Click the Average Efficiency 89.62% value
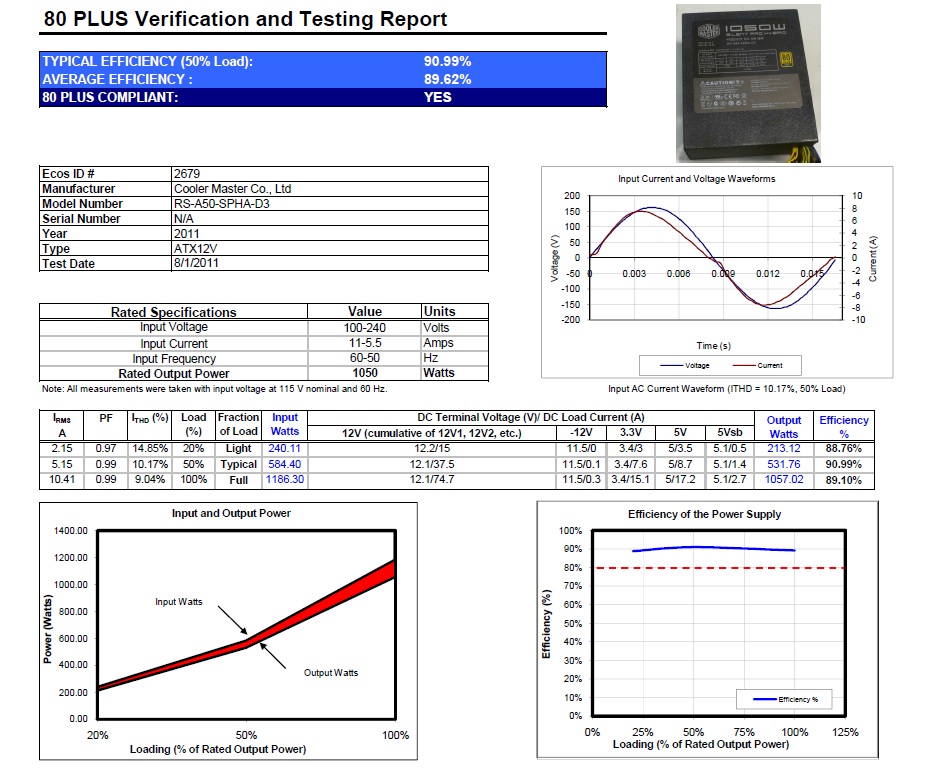Screen dimensions: 927x768 (x=447, y=79)
